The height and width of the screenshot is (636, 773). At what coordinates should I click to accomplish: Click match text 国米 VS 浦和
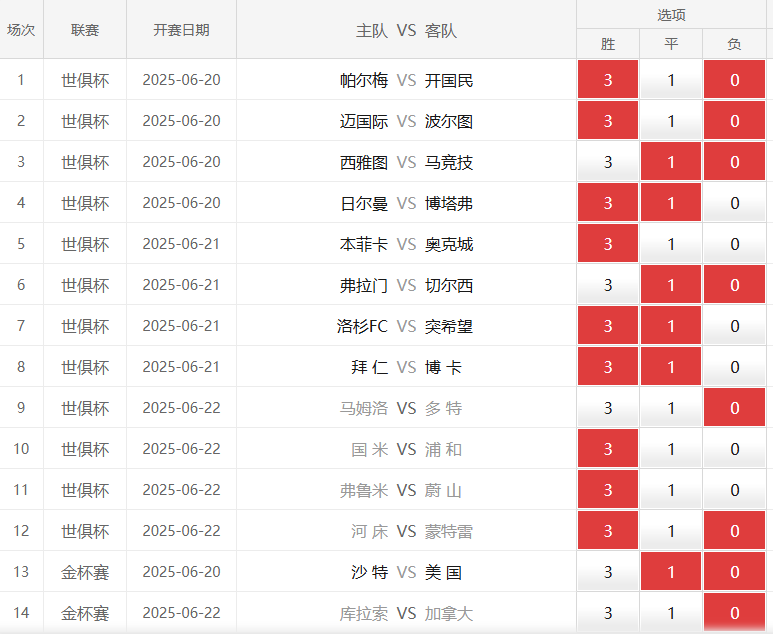406,449
